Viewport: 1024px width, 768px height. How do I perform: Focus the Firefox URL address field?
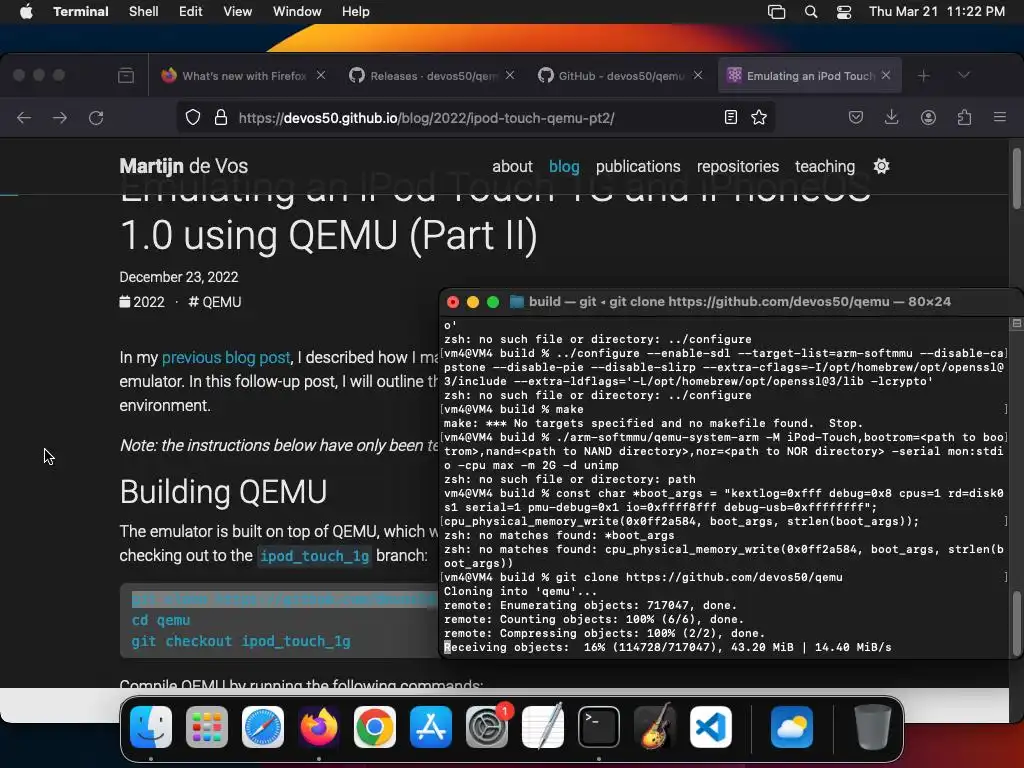[477, 118]
